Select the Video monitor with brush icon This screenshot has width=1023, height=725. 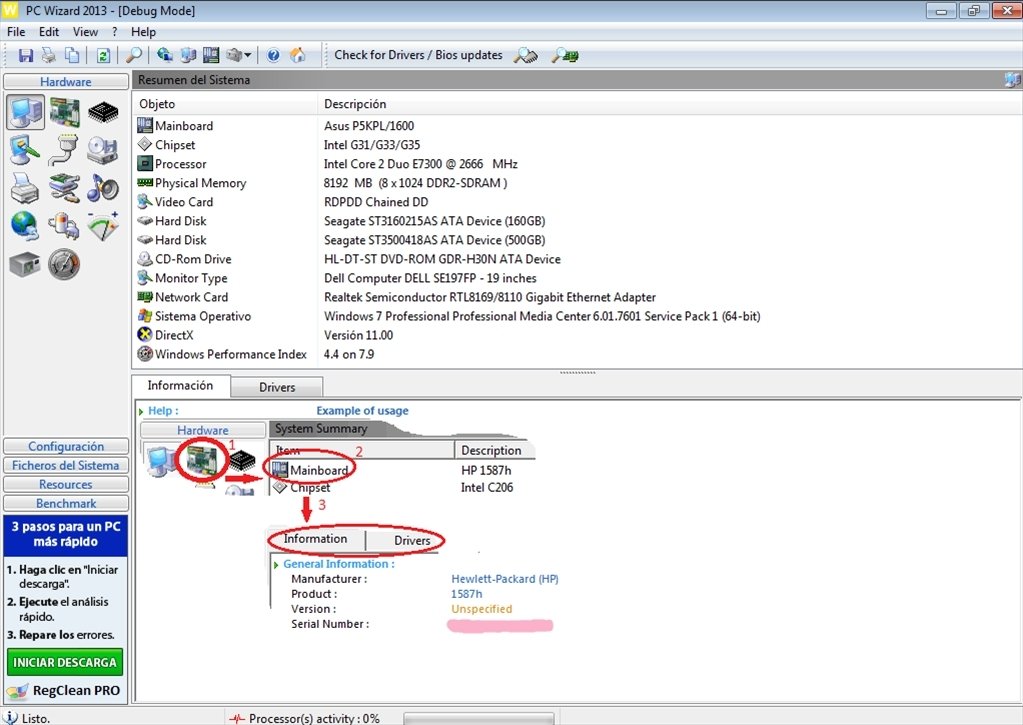pos(25,150)
